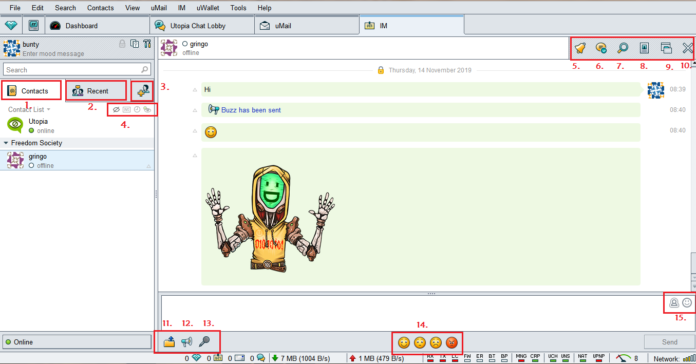Switch to the uMail tab
The height and width of the screenshot is (364, 696).
(307, 26)
